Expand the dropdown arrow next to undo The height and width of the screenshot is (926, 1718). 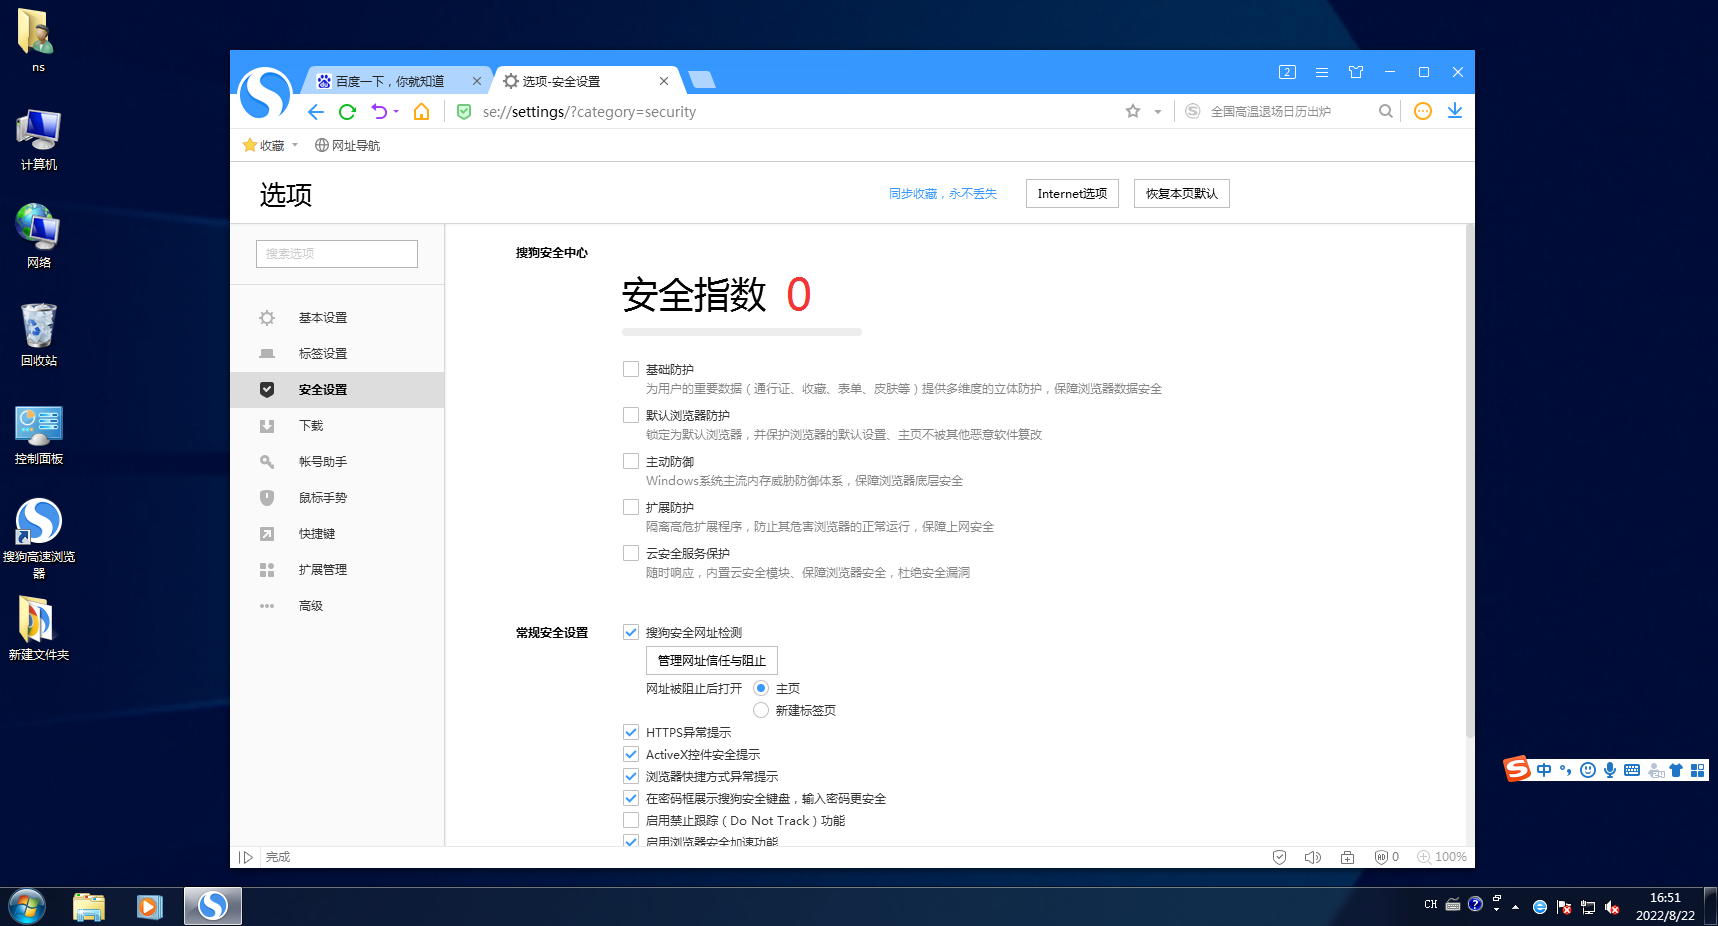[x=396, y=111]
